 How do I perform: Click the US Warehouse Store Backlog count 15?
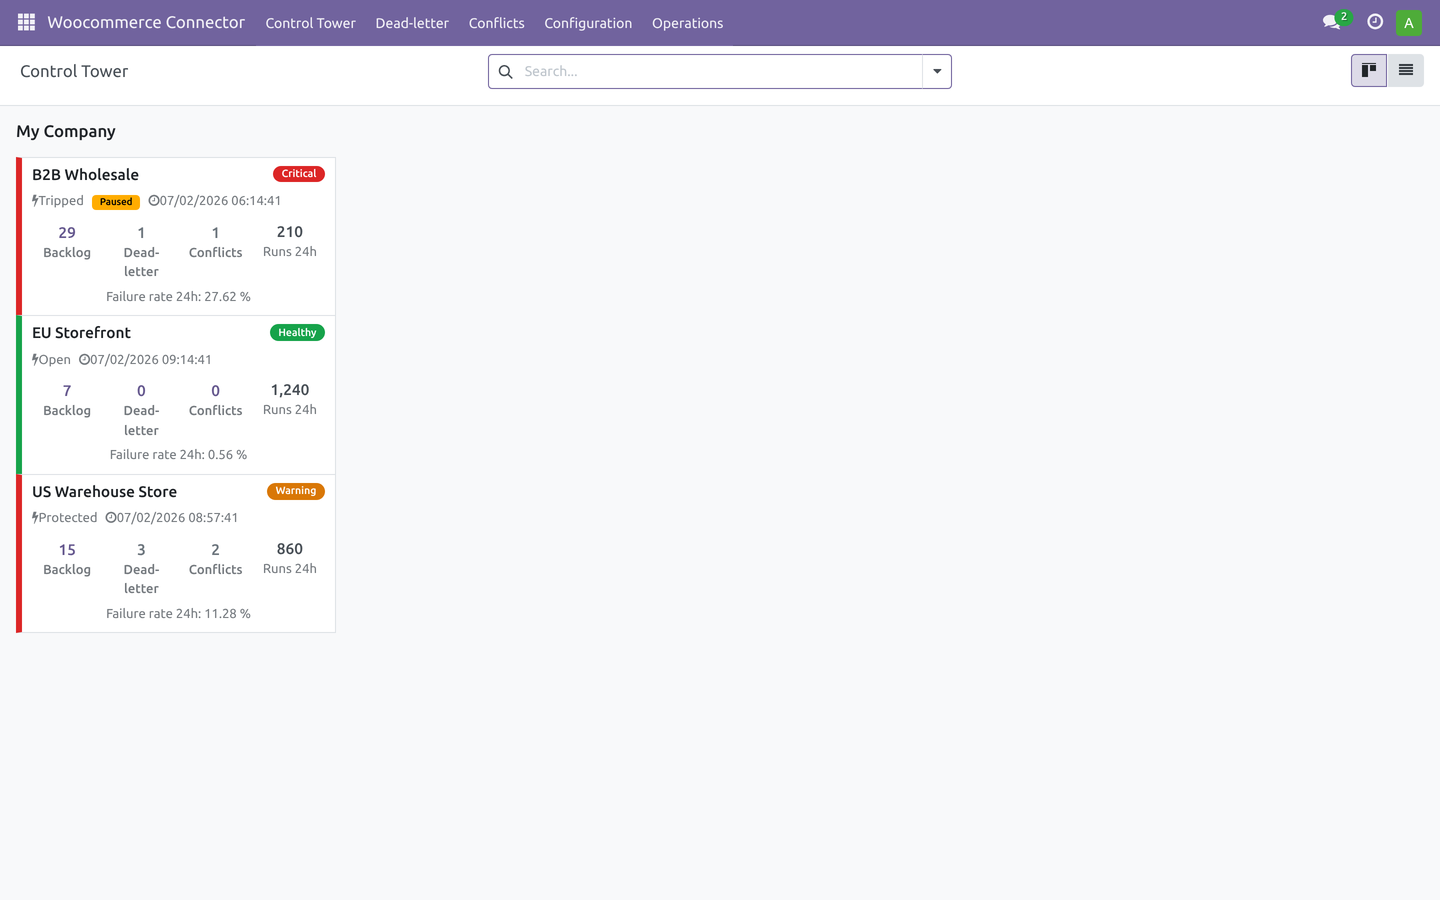[x=67, y=550]
